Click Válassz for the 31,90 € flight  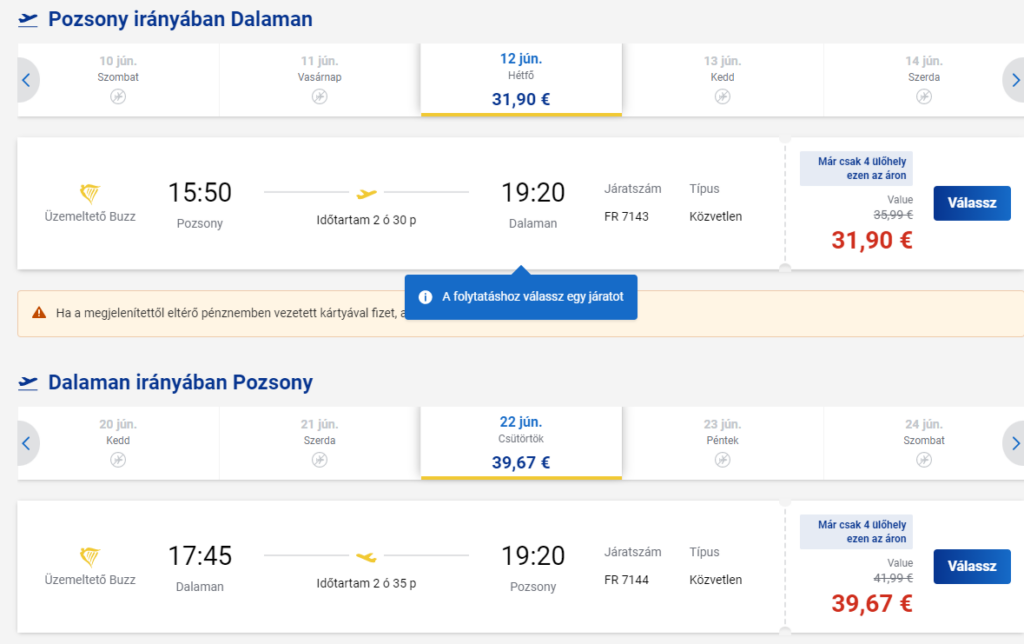tap(972, 203)
